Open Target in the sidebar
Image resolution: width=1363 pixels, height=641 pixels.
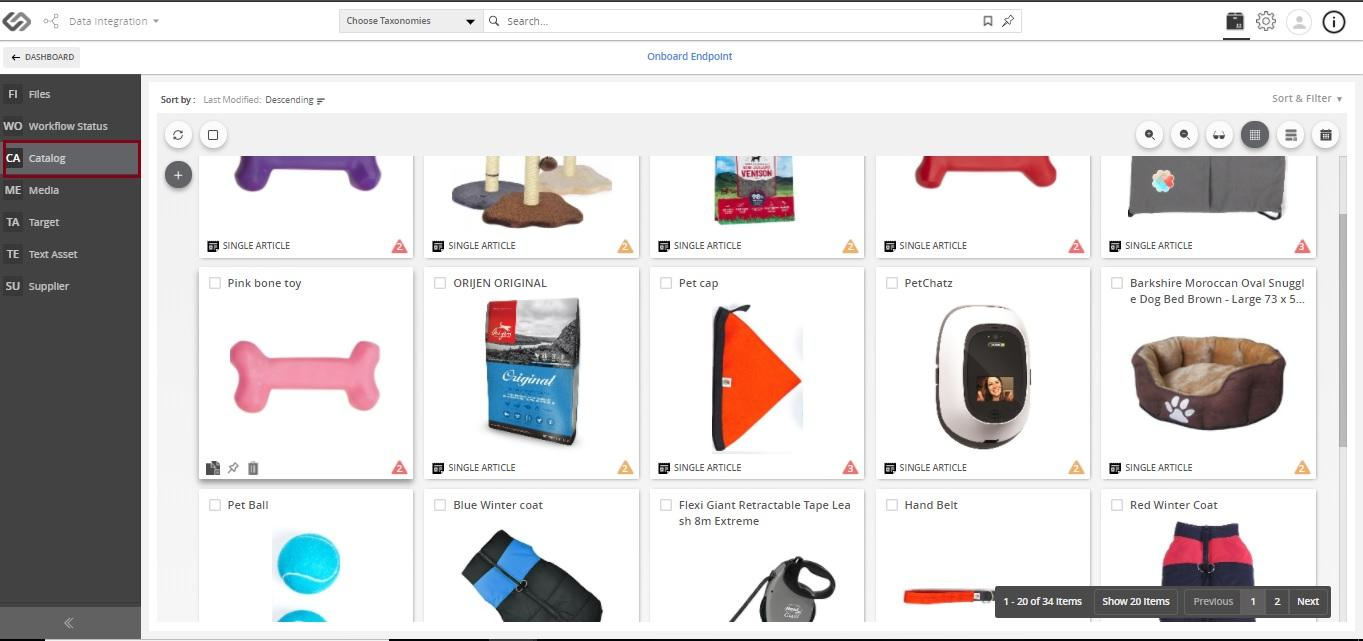pyautogui.click(x=70, y=222)
